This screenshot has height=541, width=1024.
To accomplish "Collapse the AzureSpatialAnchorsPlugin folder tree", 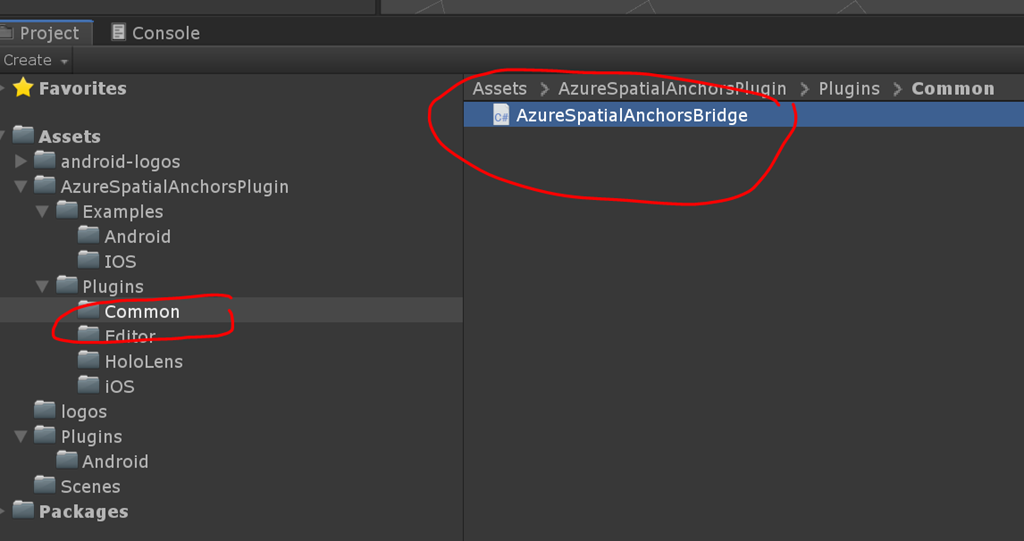I will point(21,186).
